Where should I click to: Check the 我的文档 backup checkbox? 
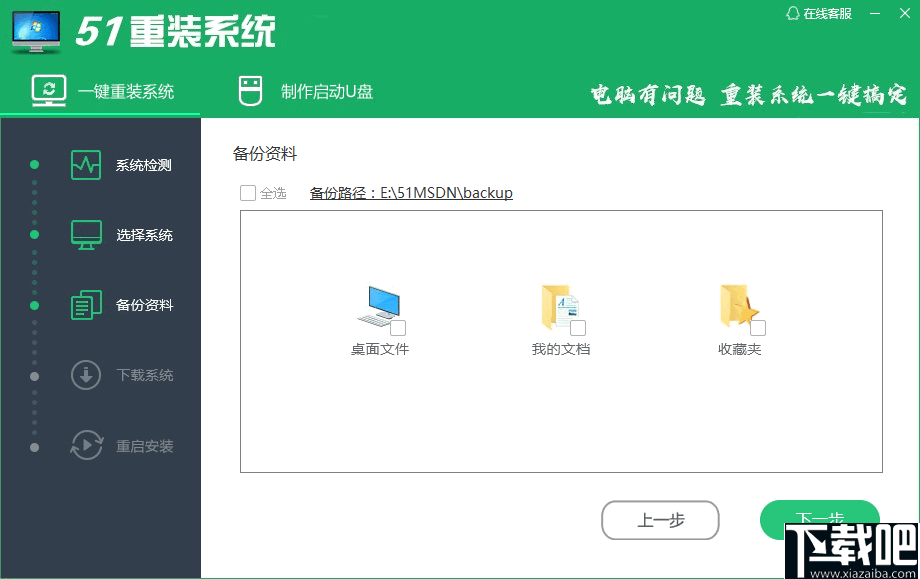point(578,328)
